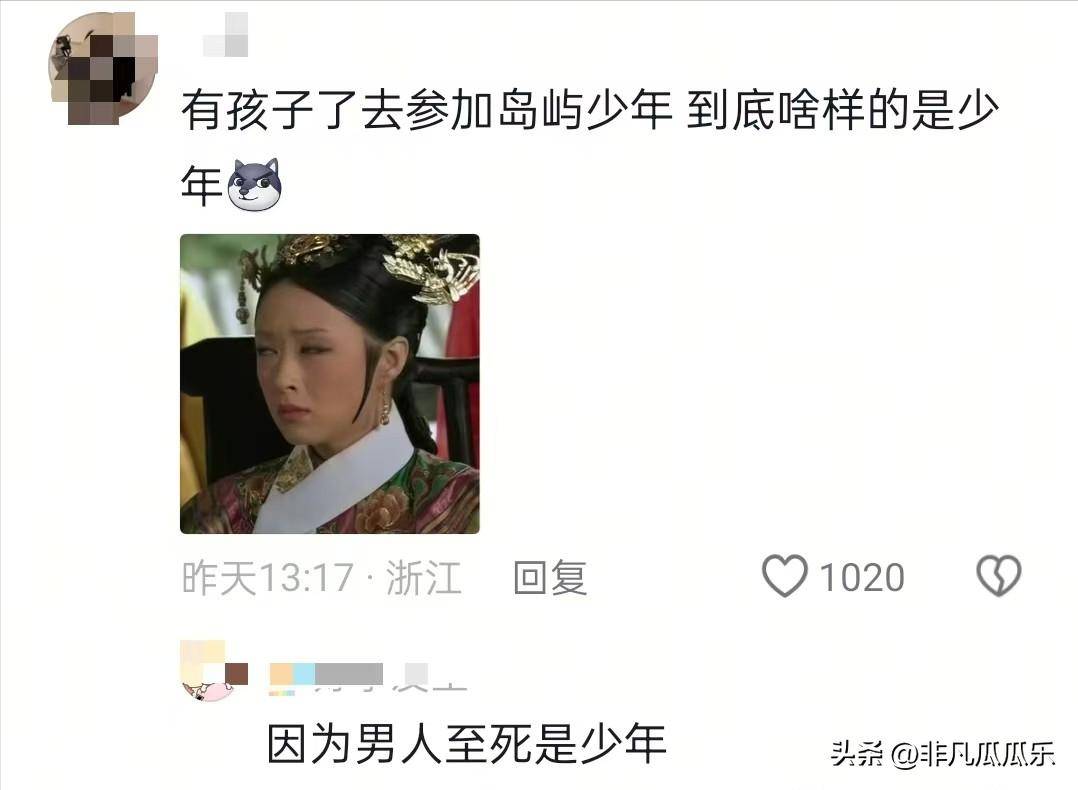Screen dimensions: 1078x790
Task: Select the comment text 有孩子了去参加岛屿少年
Action: (426, 110)
